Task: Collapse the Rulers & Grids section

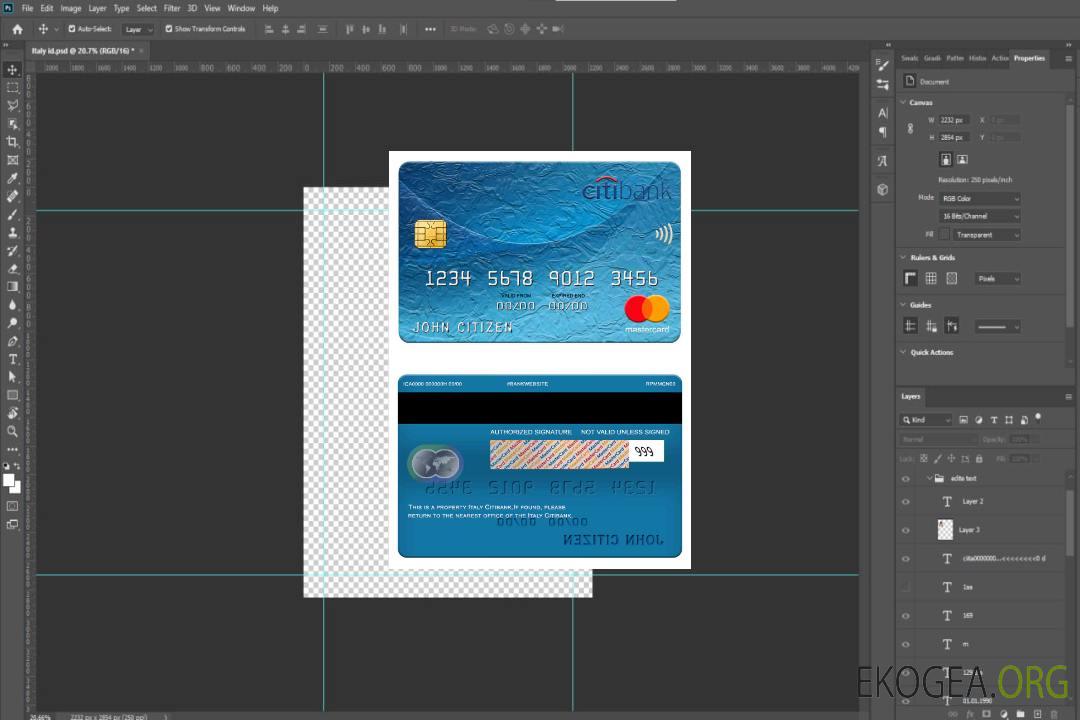Action: [x=904, y=258]
